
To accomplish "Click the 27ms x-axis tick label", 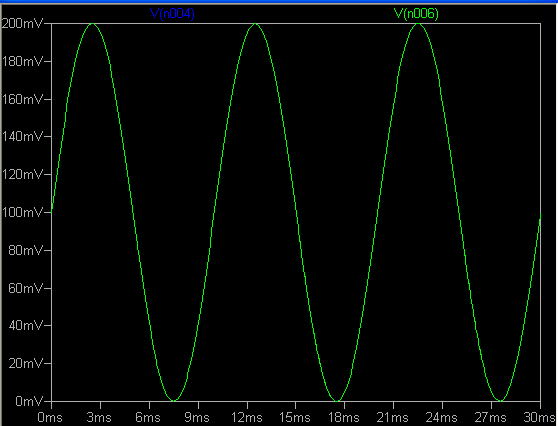I will coord(490,417).
